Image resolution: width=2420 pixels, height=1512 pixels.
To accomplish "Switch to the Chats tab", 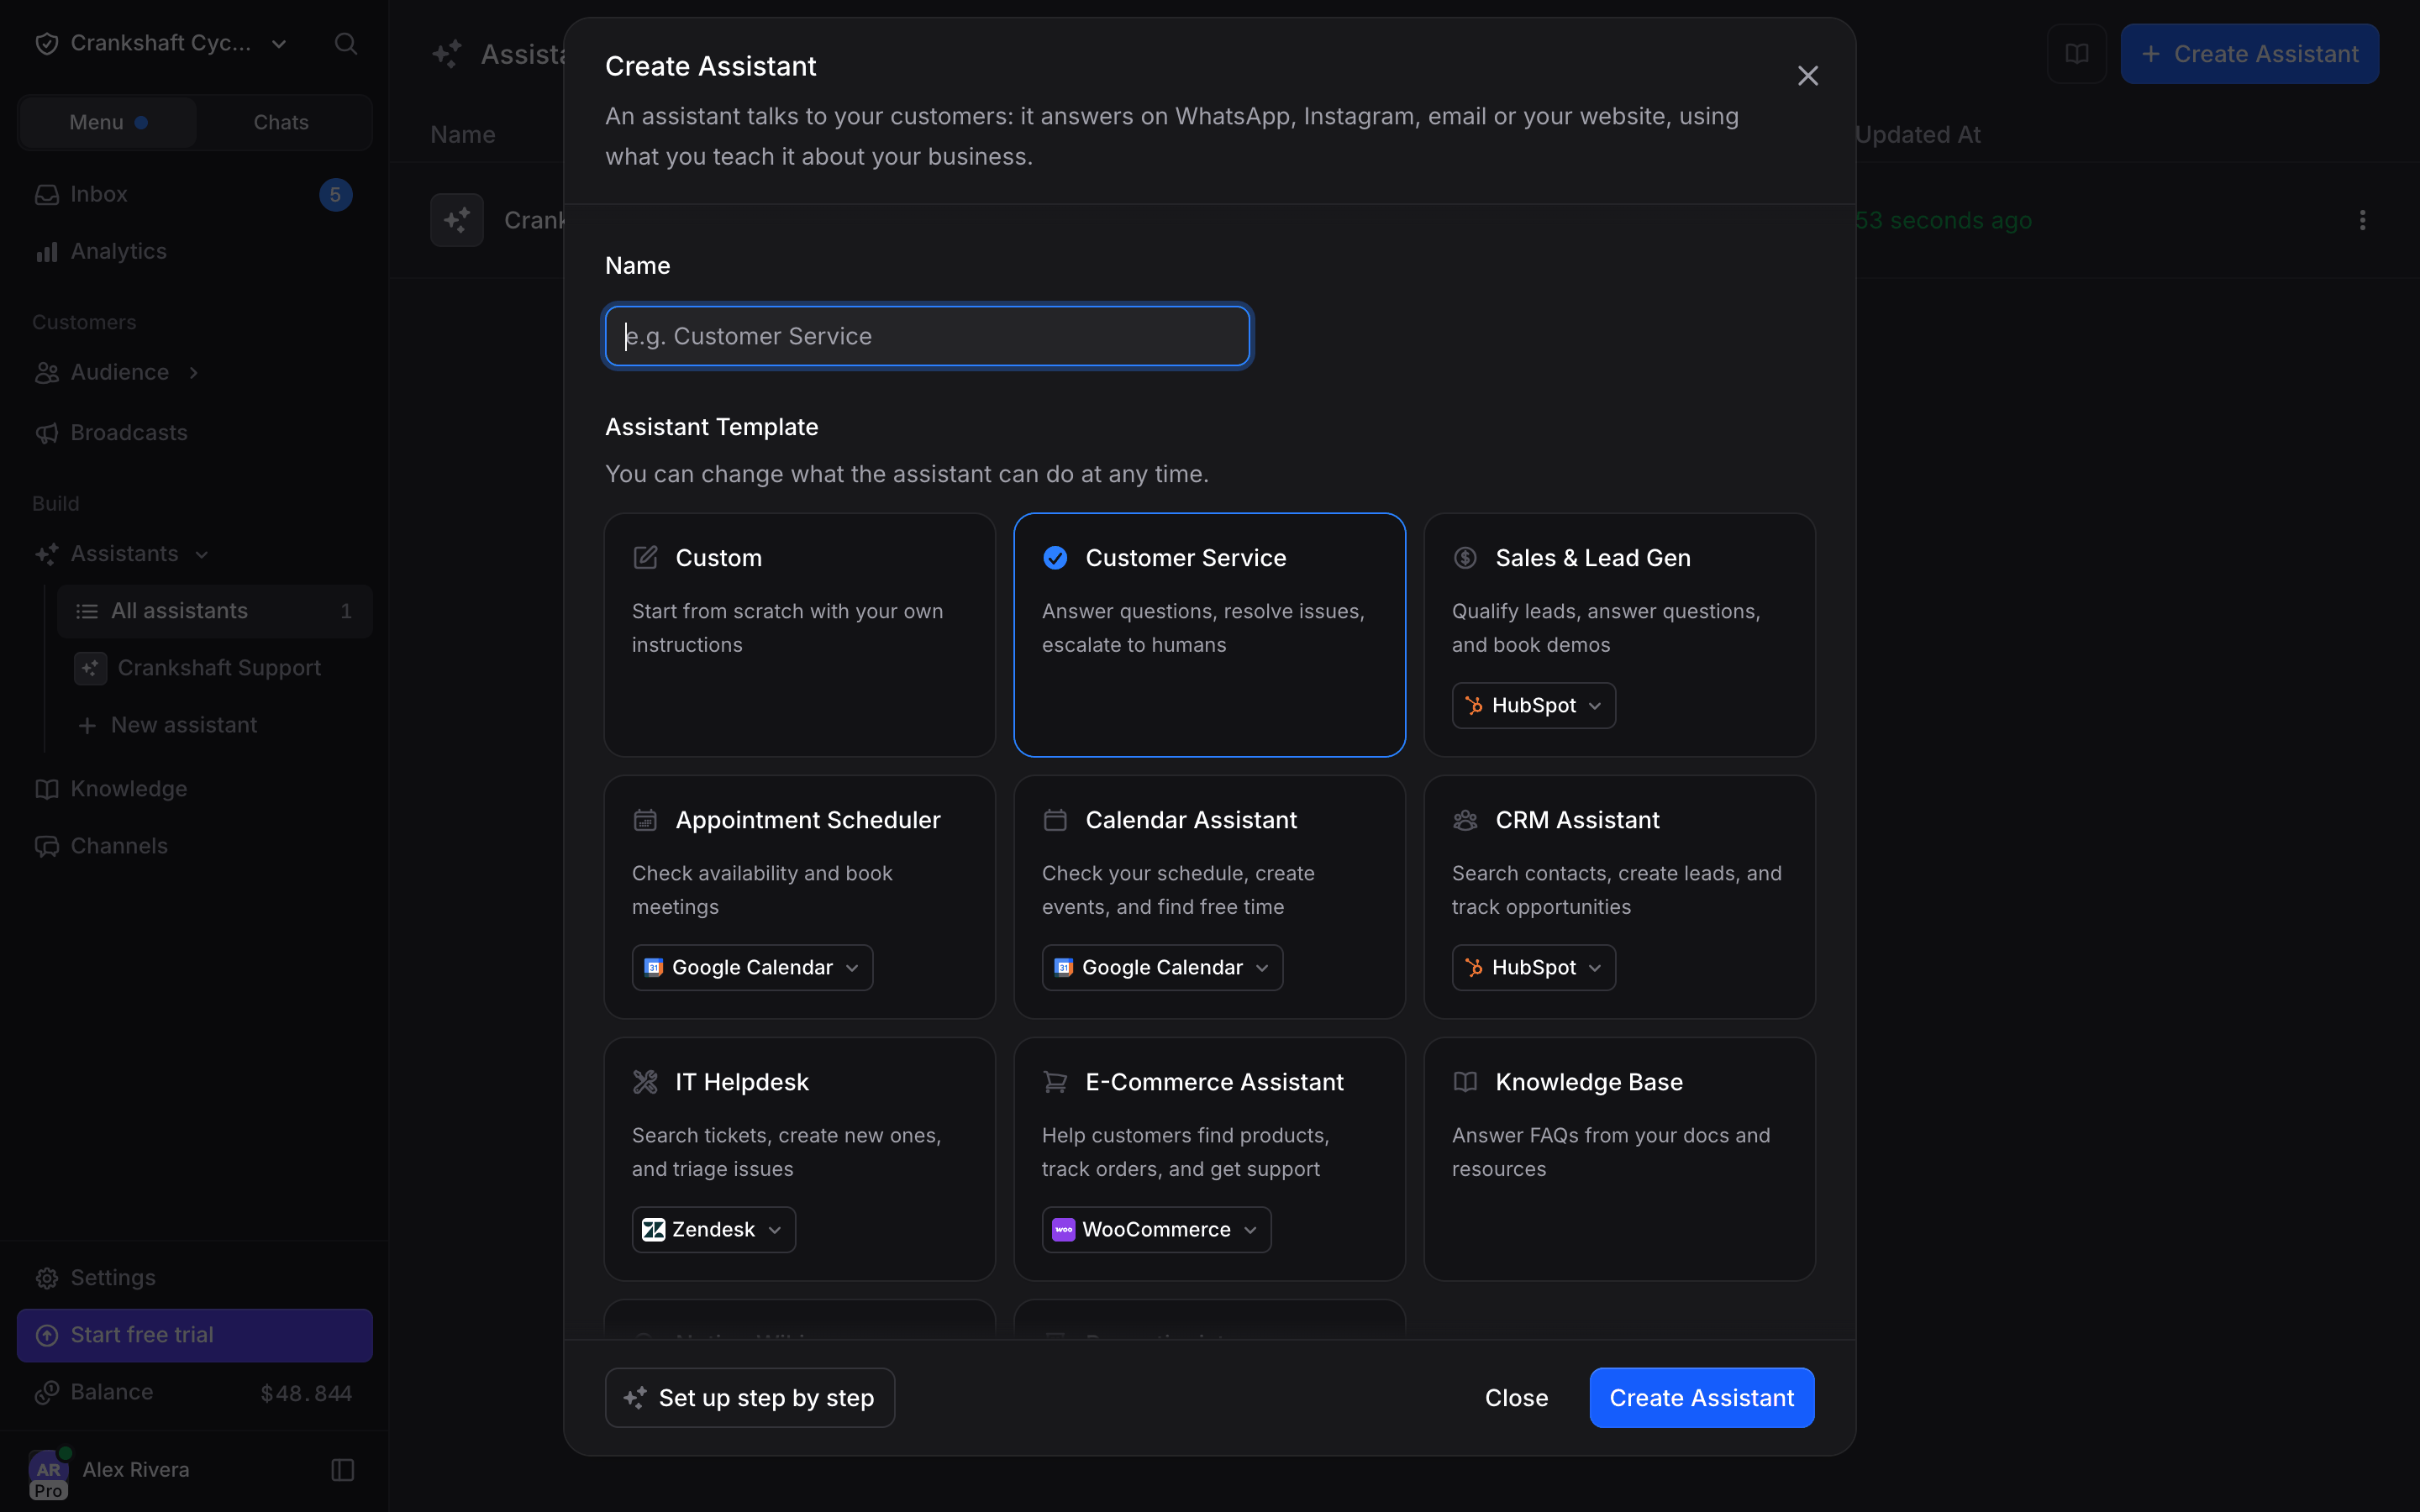I will 281,122.
